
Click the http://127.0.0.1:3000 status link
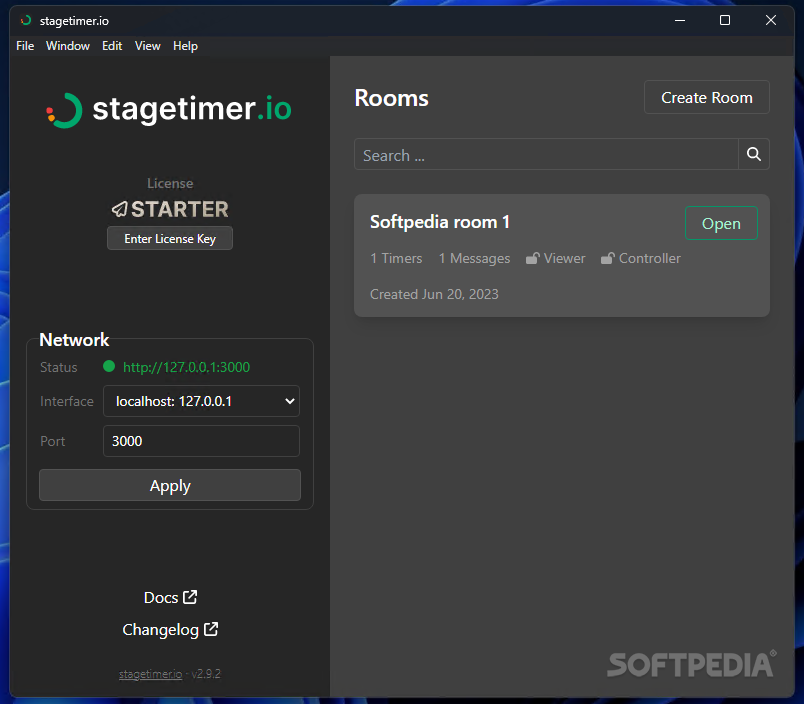tap(186, 367)
